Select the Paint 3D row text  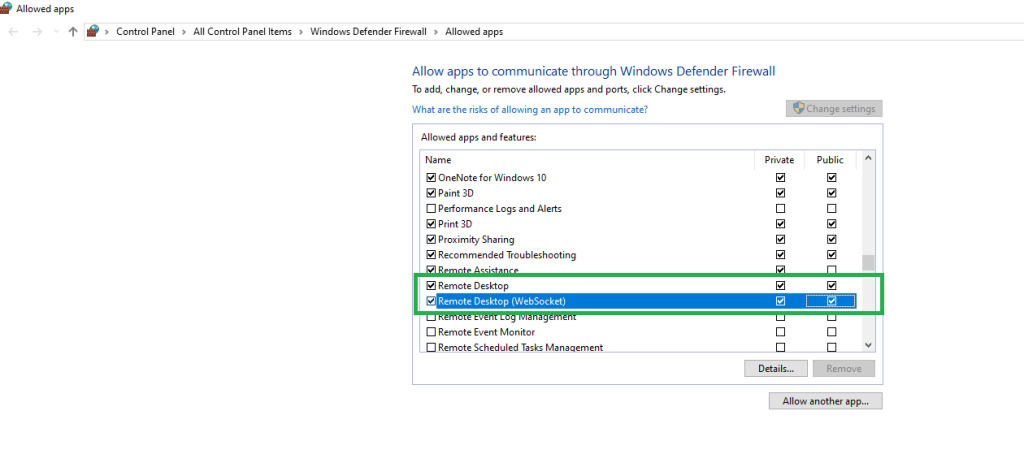tap(456, 193)
